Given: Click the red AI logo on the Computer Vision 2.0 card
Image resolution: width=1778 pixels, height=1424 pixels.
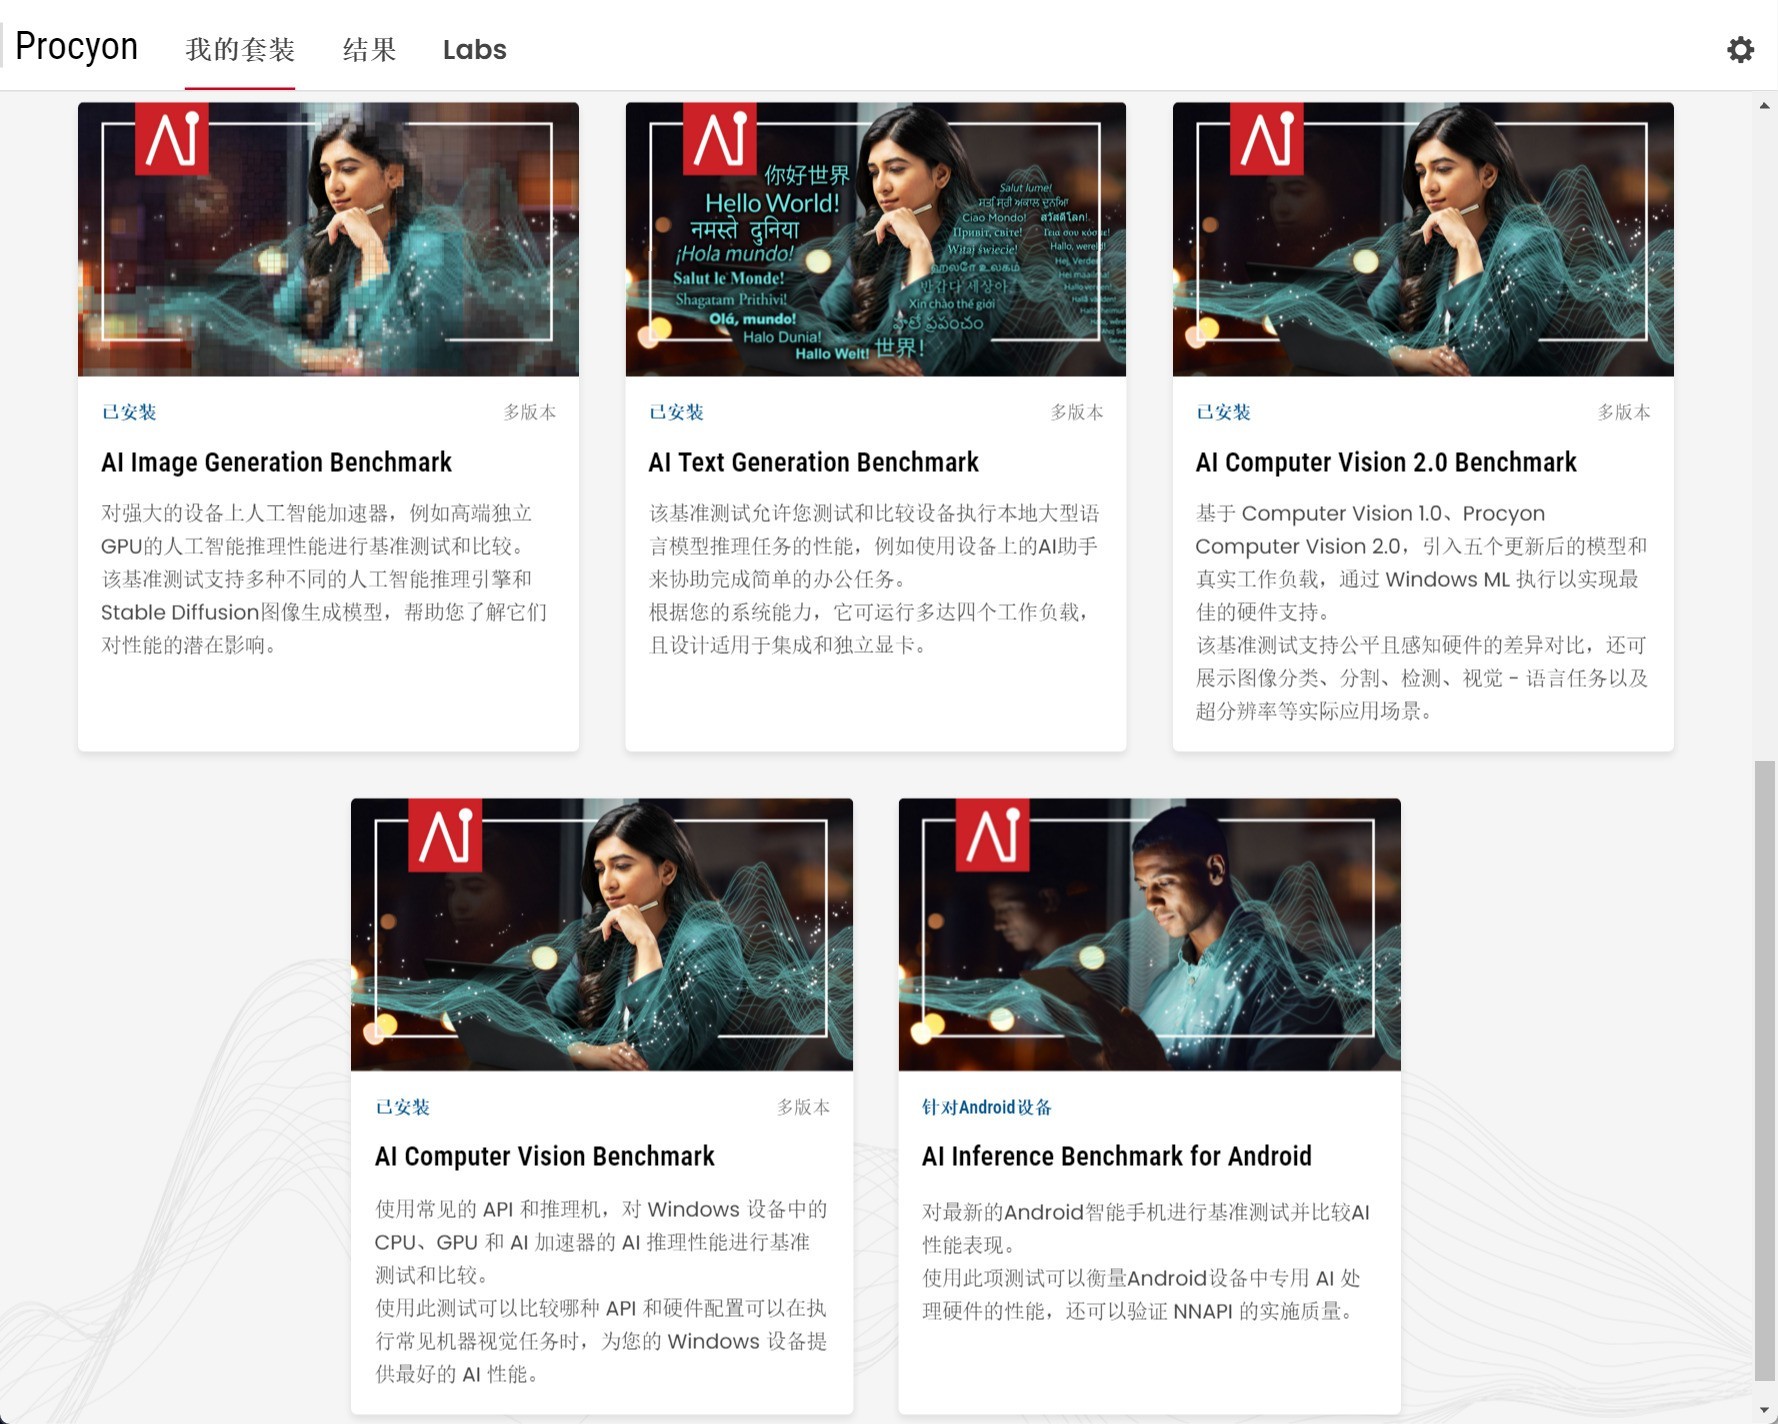Looking at the screenshot, I should click(1266, 138).
